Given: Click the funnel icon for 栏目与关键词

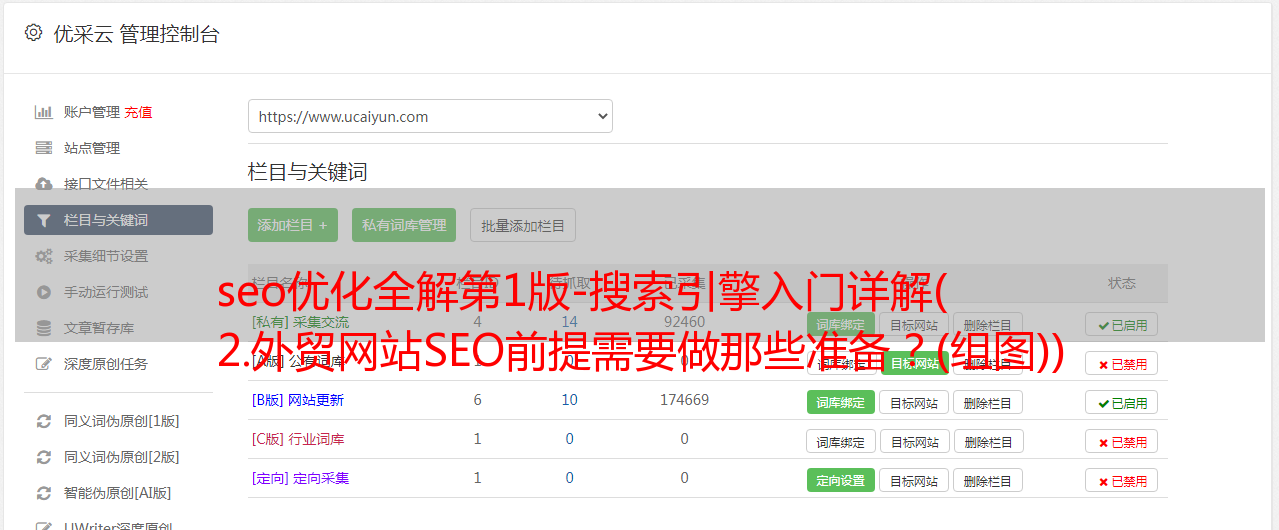Looking at the screenshot, I should click(x=43, y=220).
